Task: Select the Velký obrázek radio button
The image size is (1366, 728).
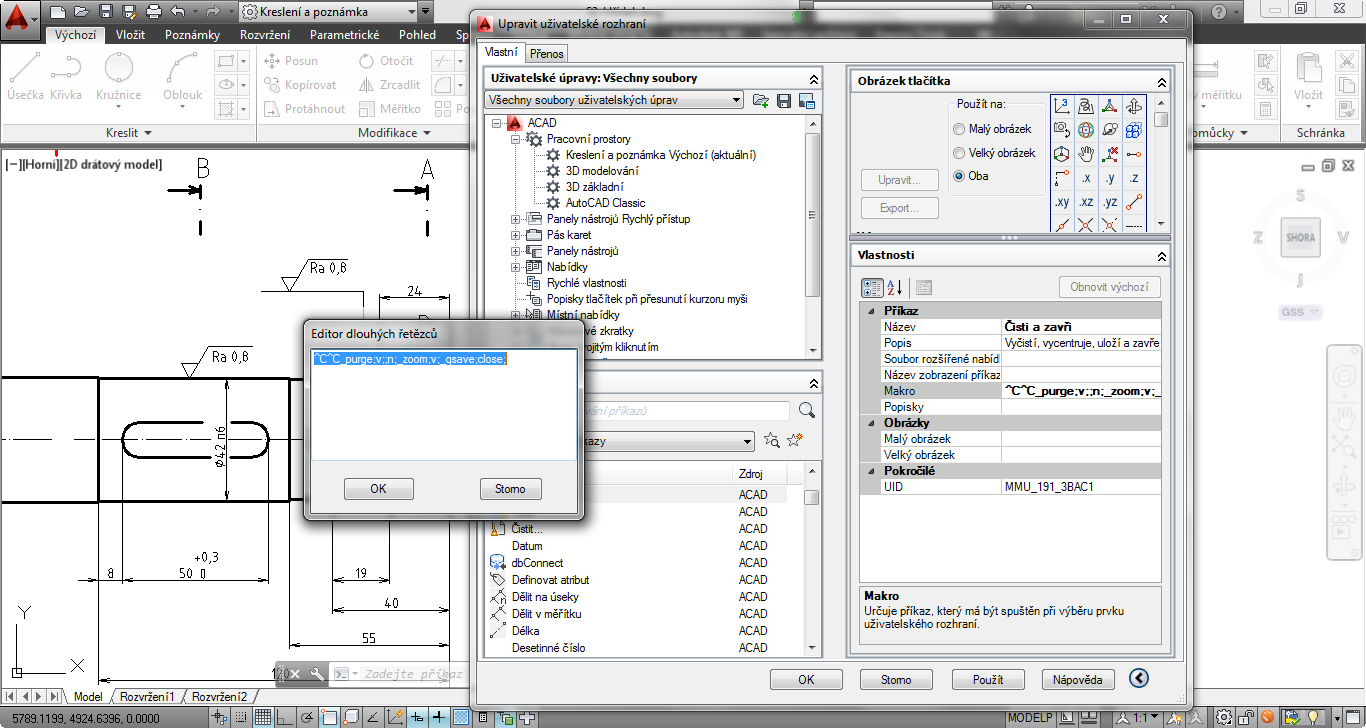Action: pos(960,153)
